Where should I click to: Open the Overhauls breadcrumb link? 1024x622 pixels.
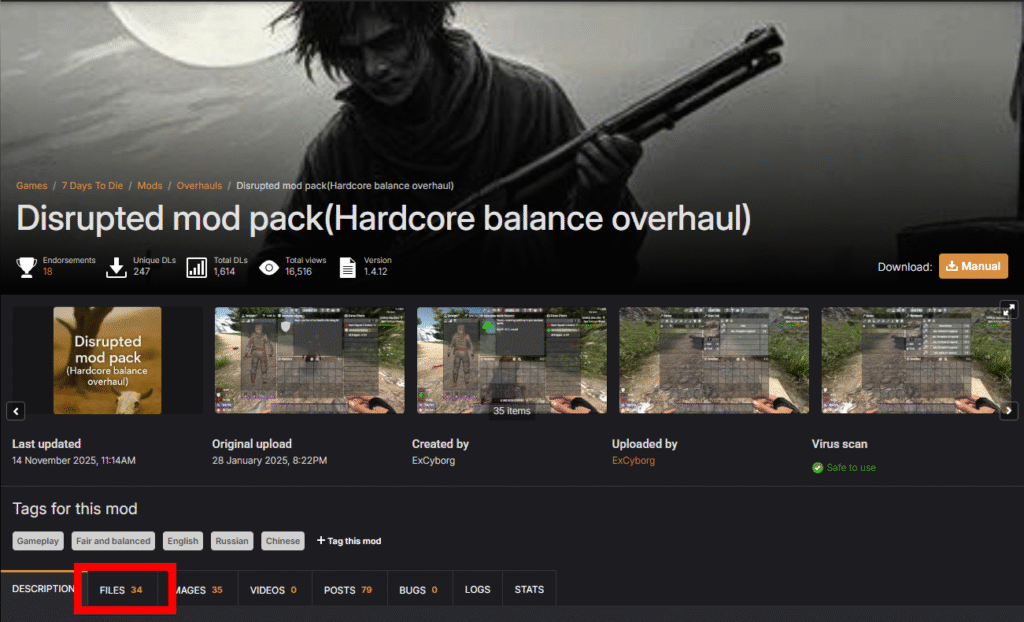pyautogui.click(x=199, y=186)
